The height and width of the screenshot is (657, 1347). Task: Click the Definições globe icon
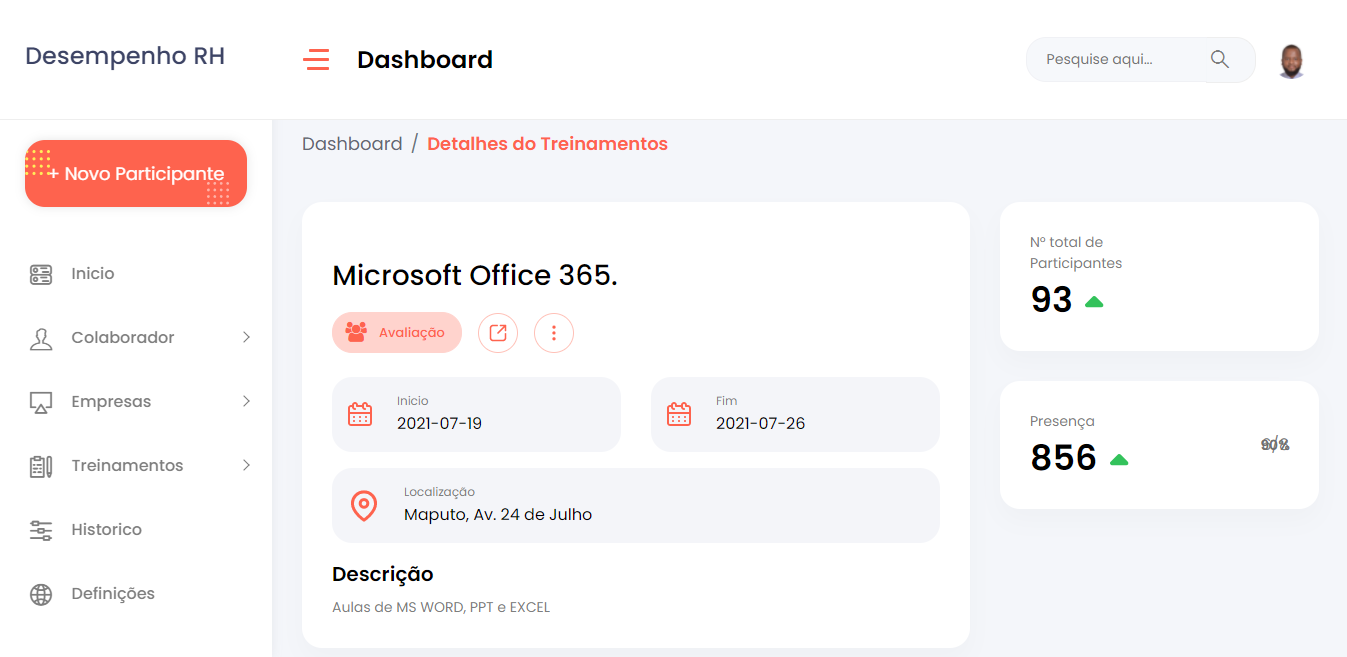(x=41, y=594)
